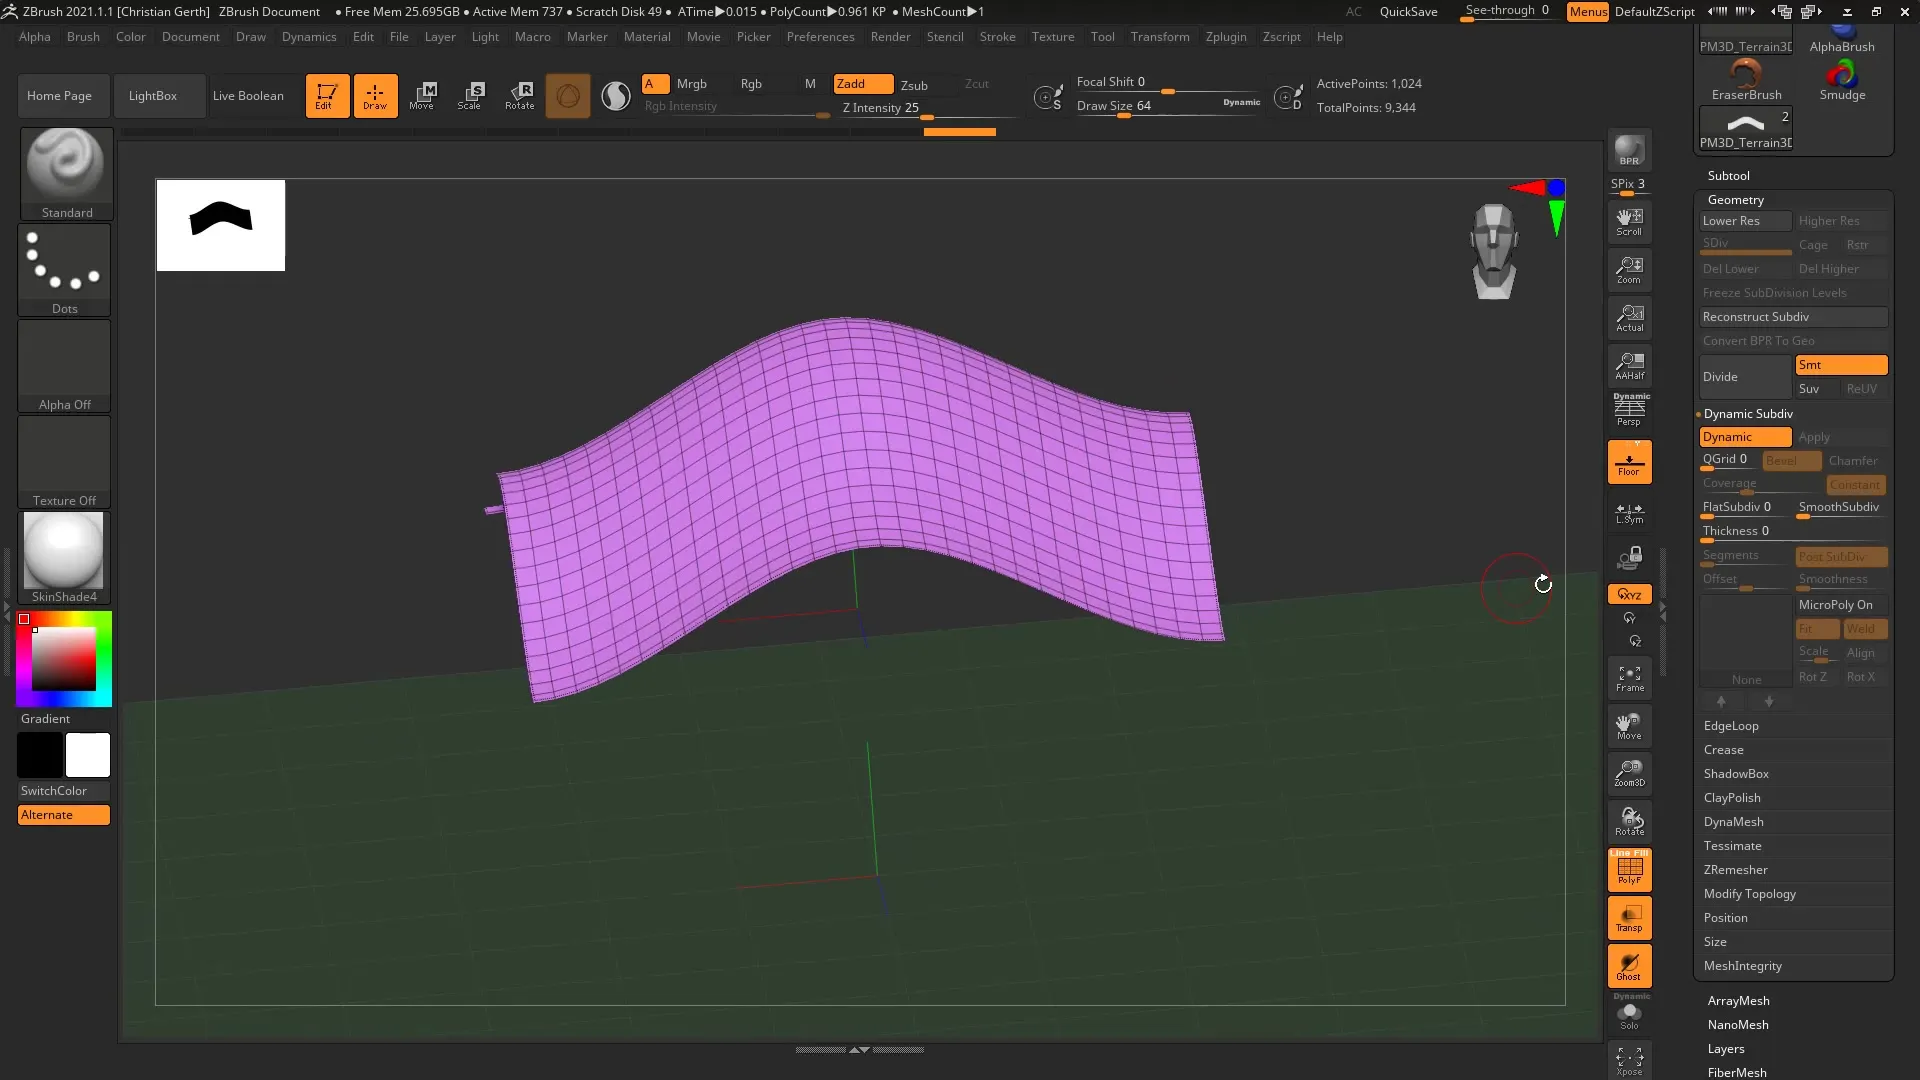Toggle the Zadd button
The height and width of the screenshot is (1080, 1920).
[863, 84]
